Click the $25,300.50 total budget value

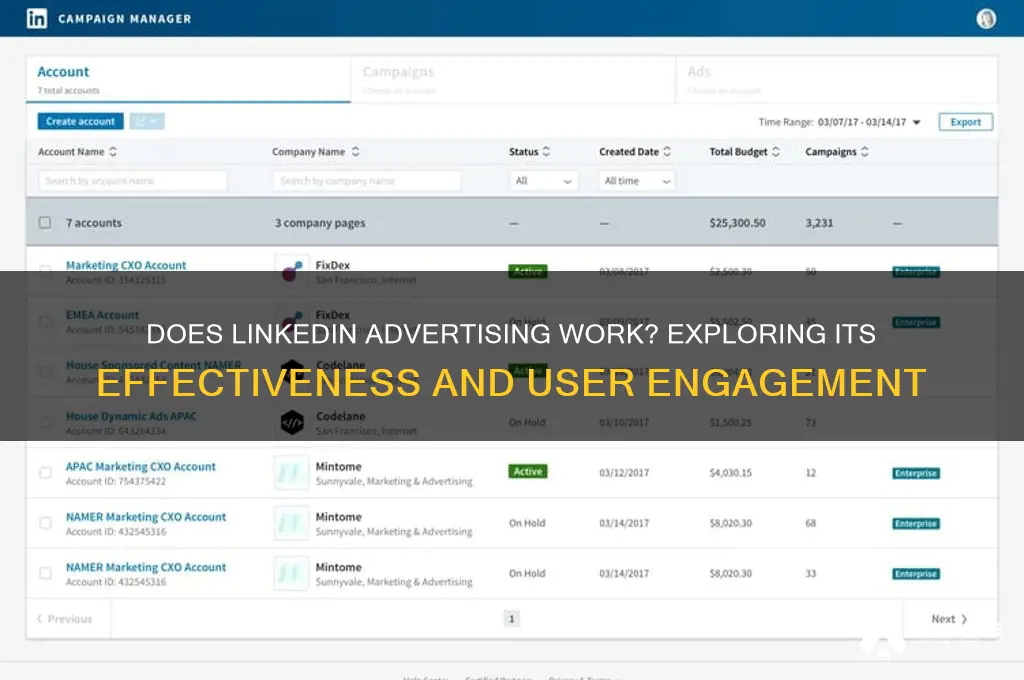737,223
